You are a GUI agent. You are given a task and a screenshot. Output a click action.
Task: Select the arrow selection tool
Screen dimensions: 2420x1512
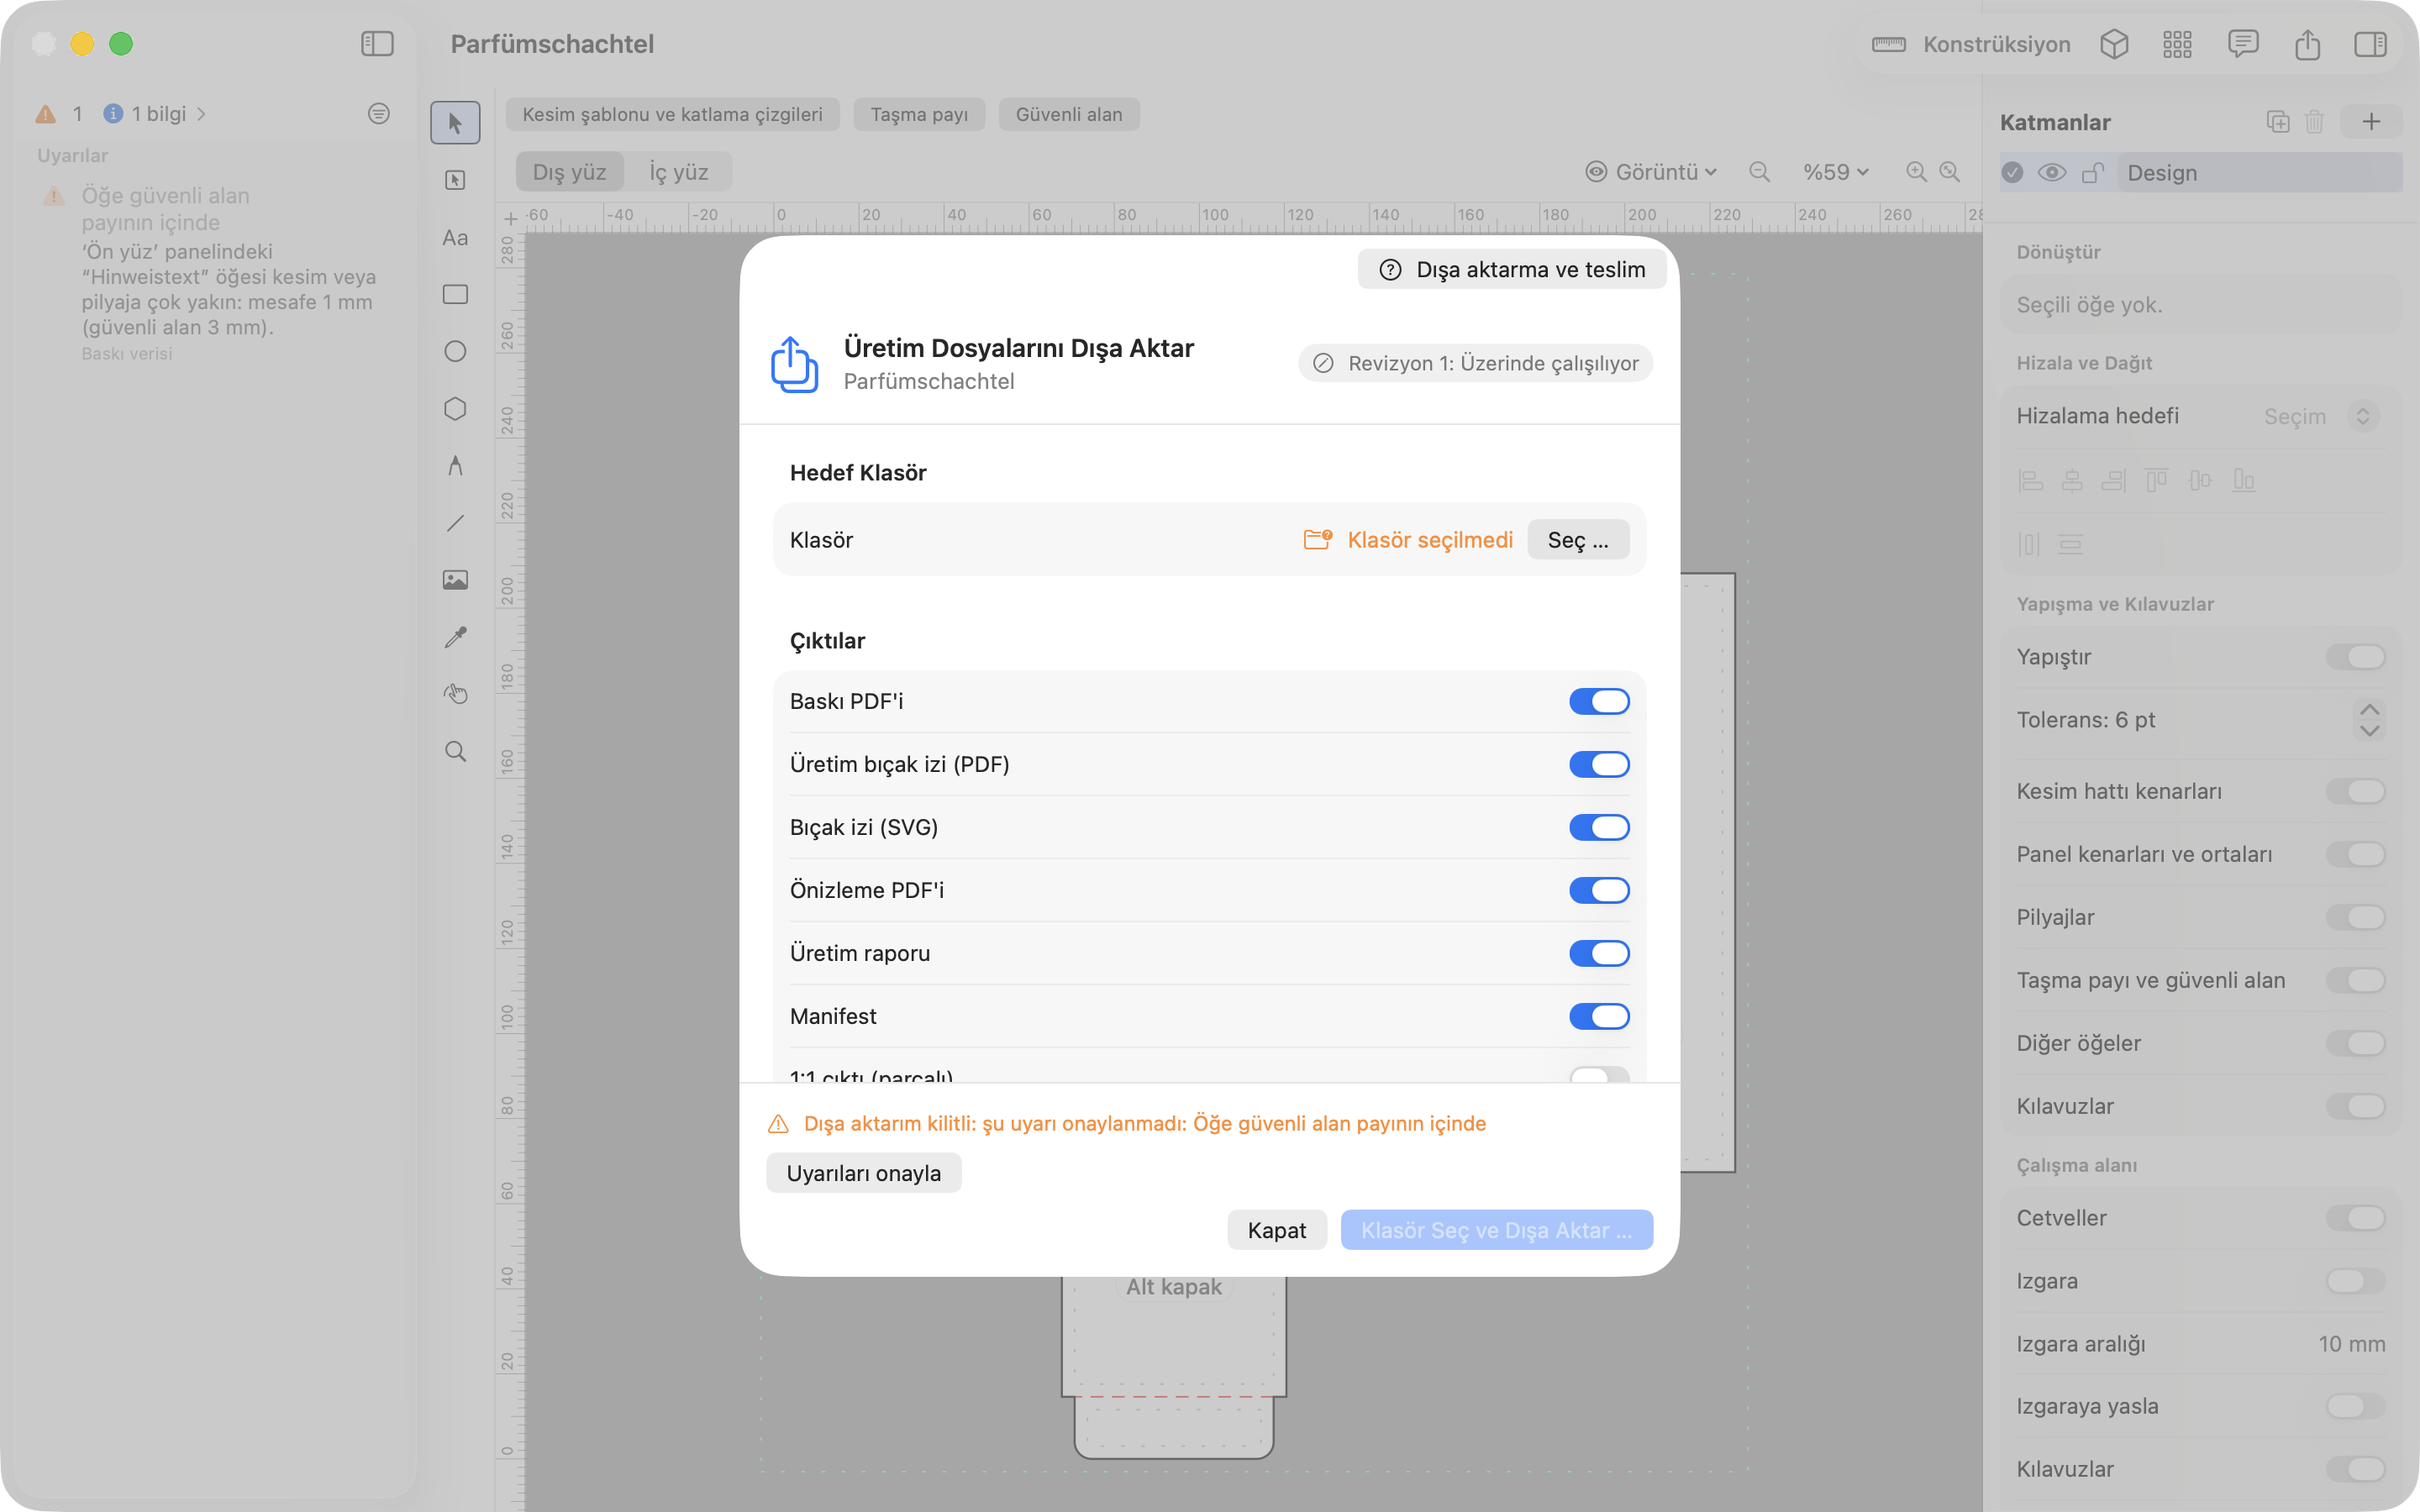455,122
